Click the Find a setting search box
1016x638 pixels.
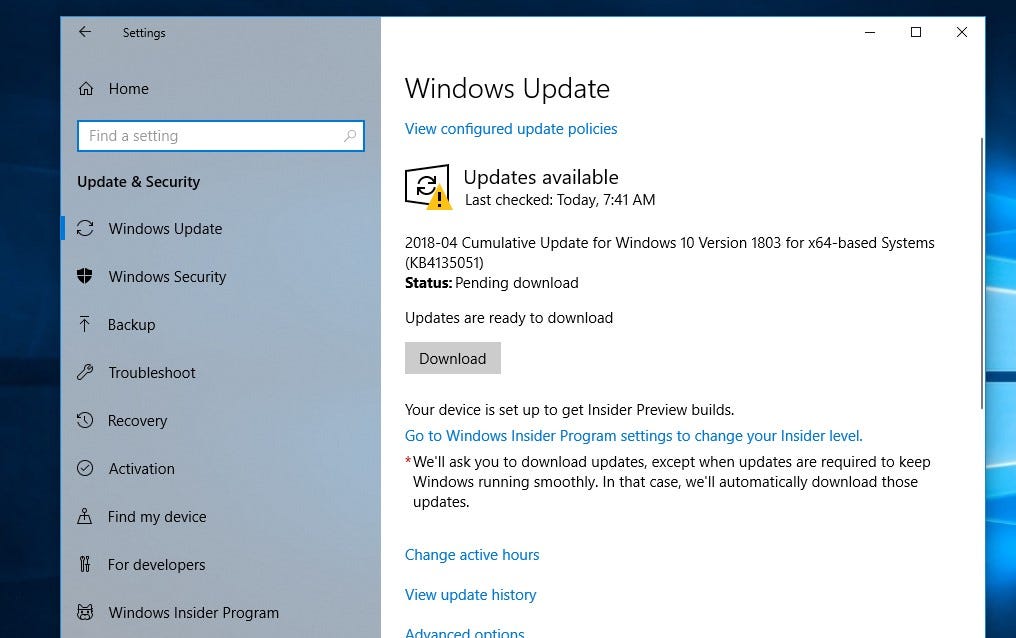pos(220,135)
